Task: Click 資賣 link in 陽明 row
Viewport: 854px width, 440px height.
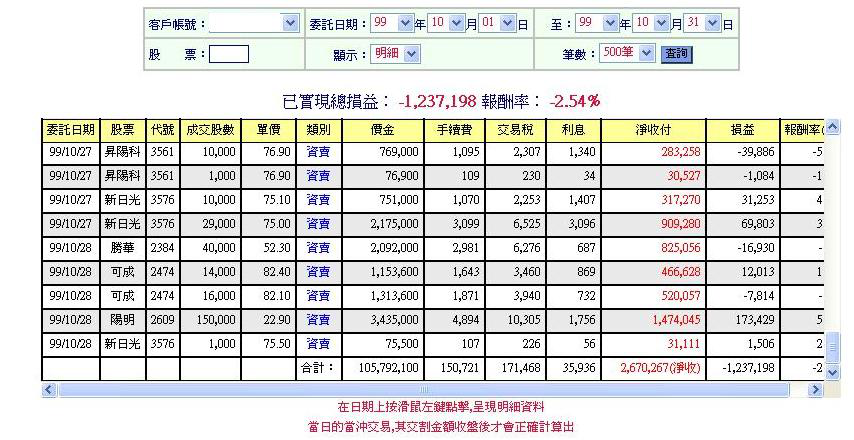Action: (x=318, y=320)
